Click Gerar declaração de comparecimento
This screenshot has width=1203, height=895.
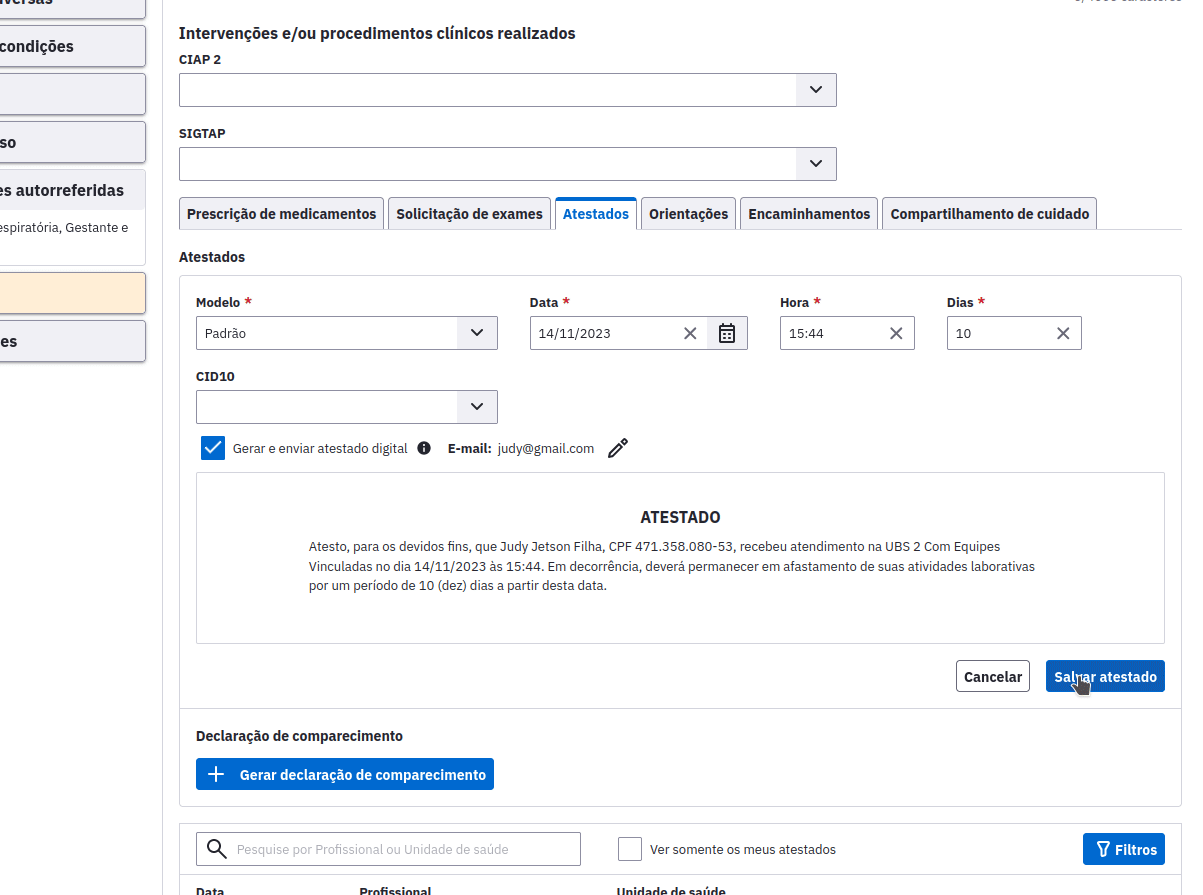345,774
